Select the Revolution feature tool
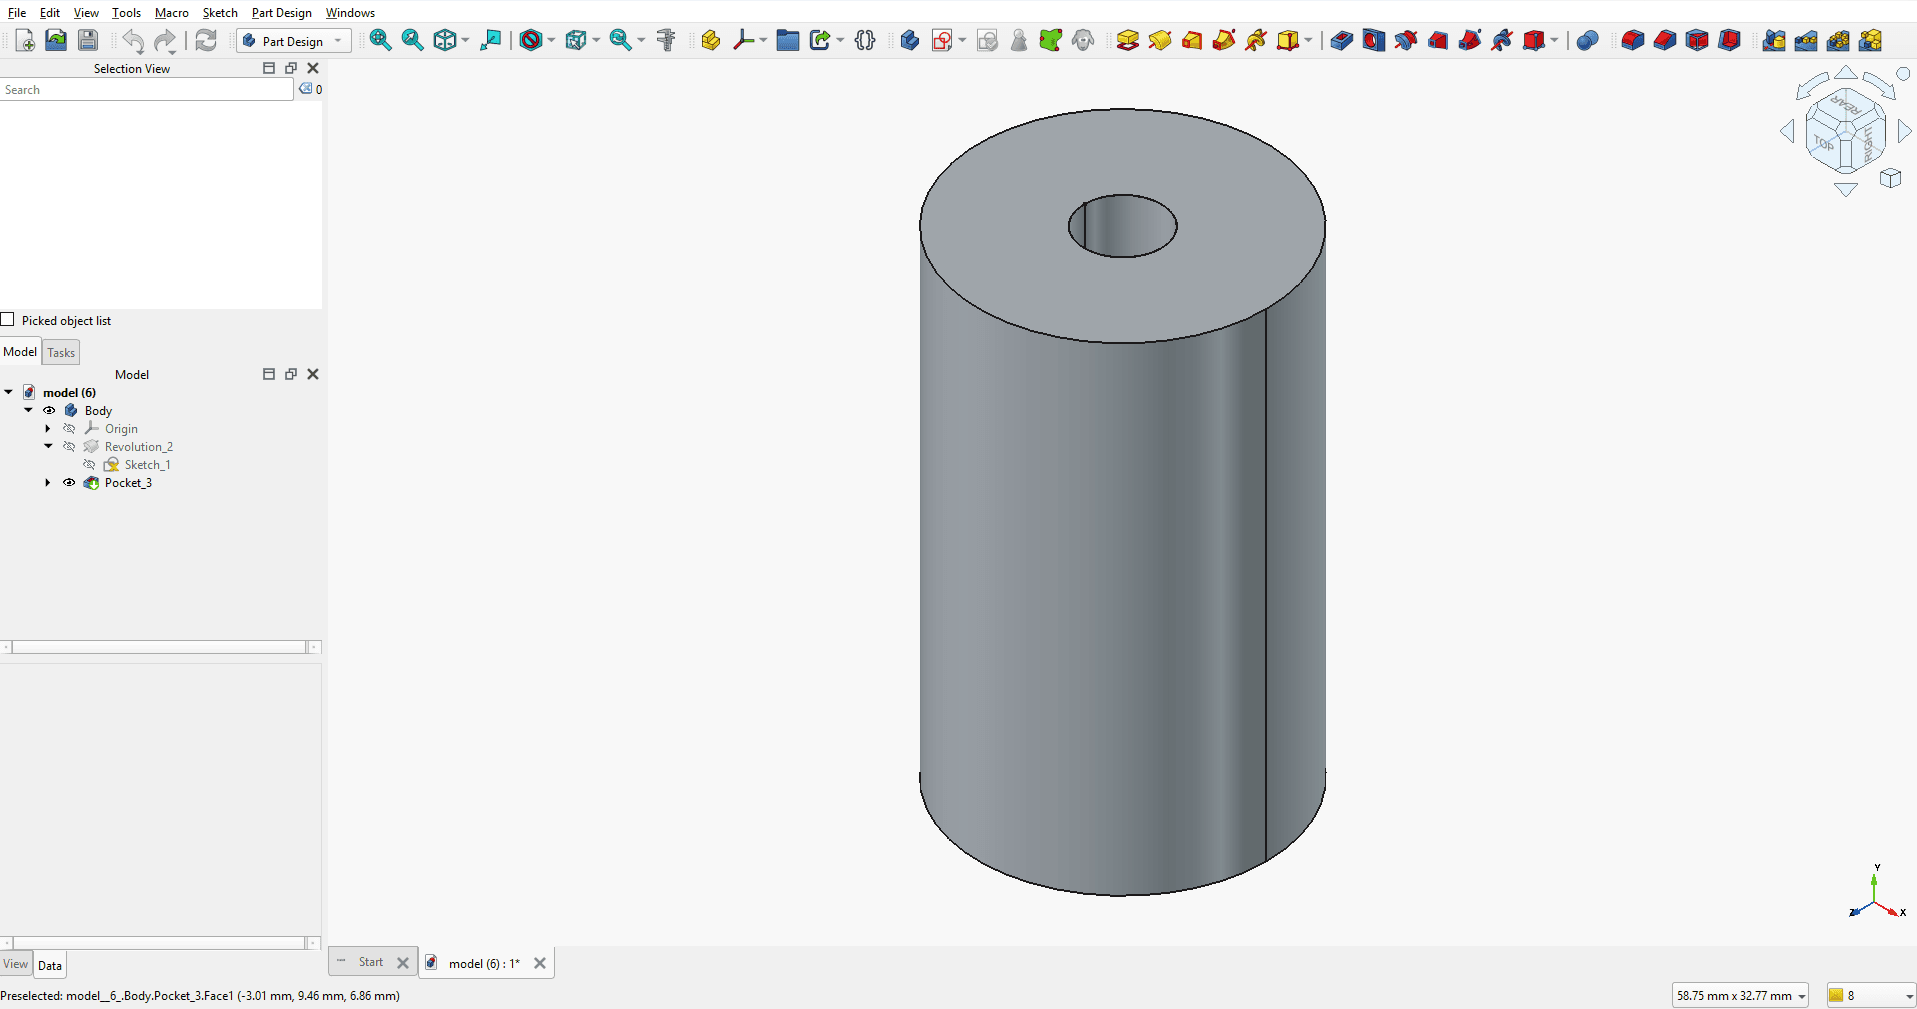 (x=1159, y=40)
